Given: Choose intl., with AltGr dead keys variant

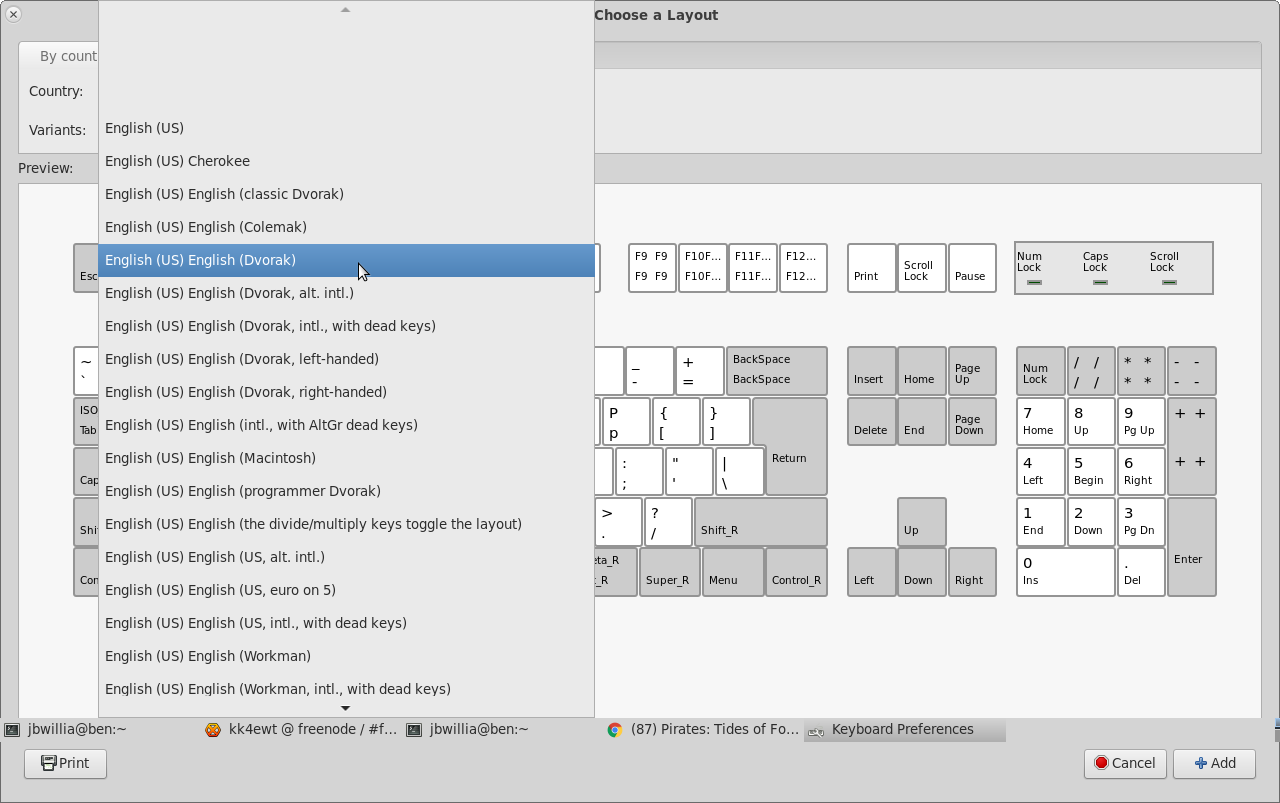Looking at the screenshot, I should point(346,425).
